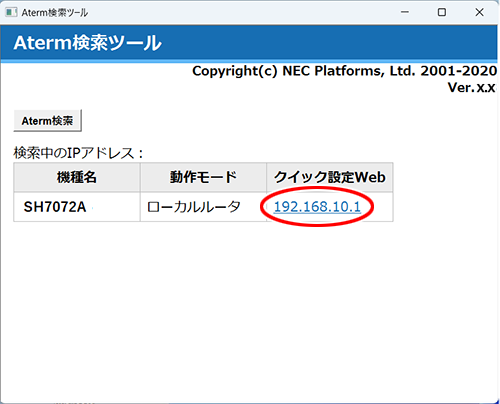Minimize the Aterm検索ツール window
Image resolution: width=500 pixels, height=404 pixels.
405,12
